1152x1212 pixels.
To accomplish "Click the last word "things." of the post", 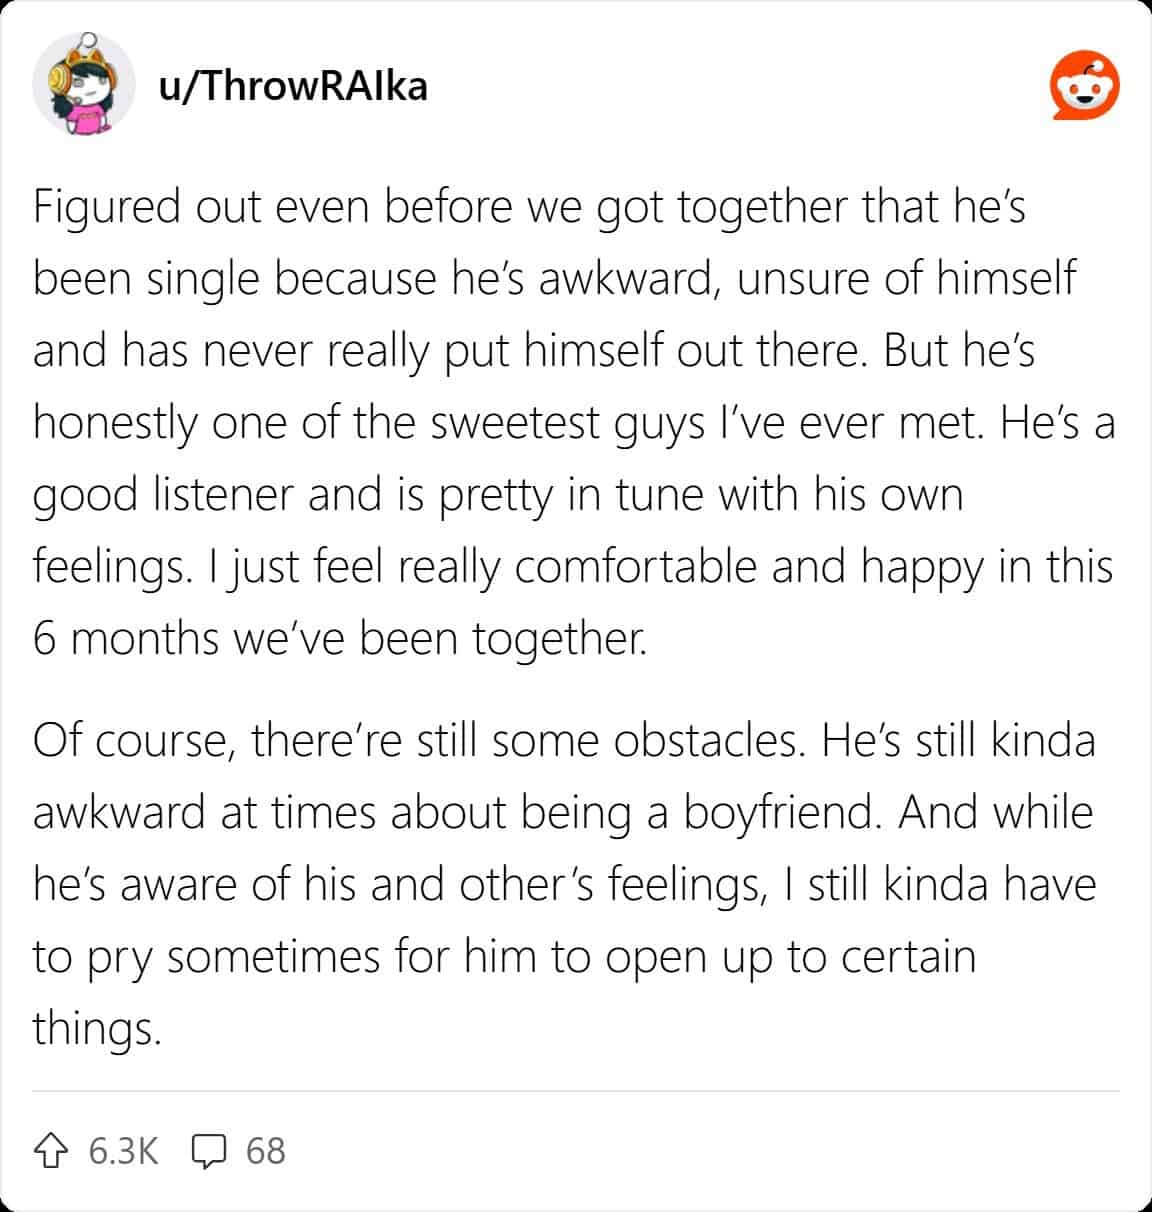I will pyautogui.click(x=97, y=1028).
